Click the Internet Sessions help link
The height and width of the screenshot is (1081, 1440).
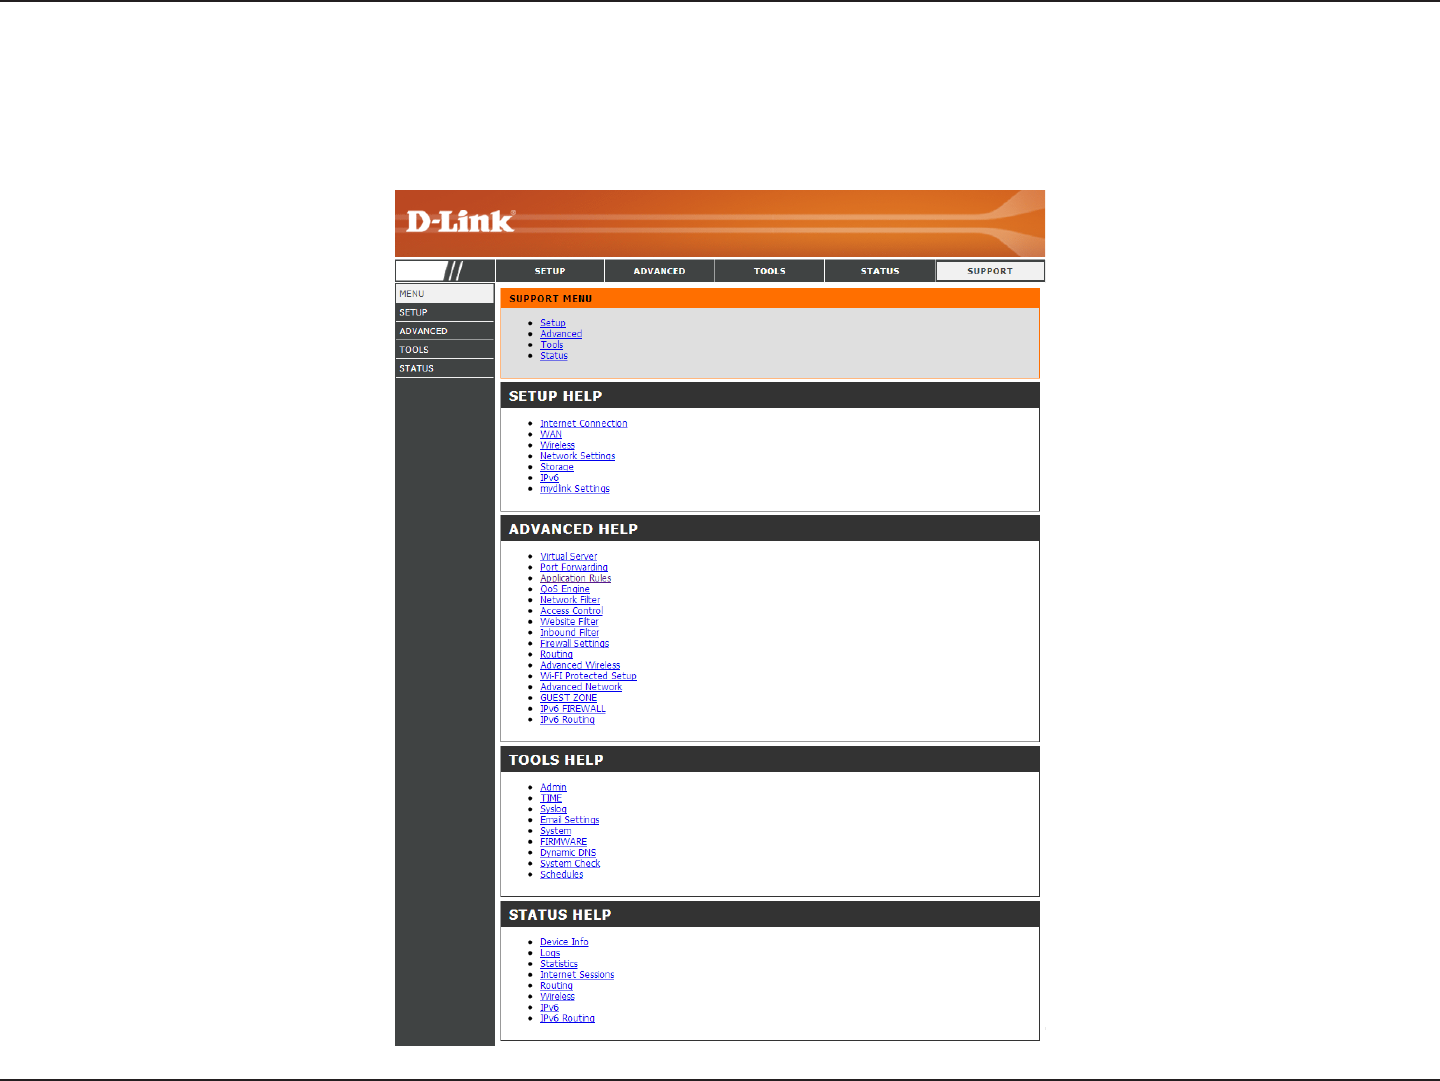[577, 976]
